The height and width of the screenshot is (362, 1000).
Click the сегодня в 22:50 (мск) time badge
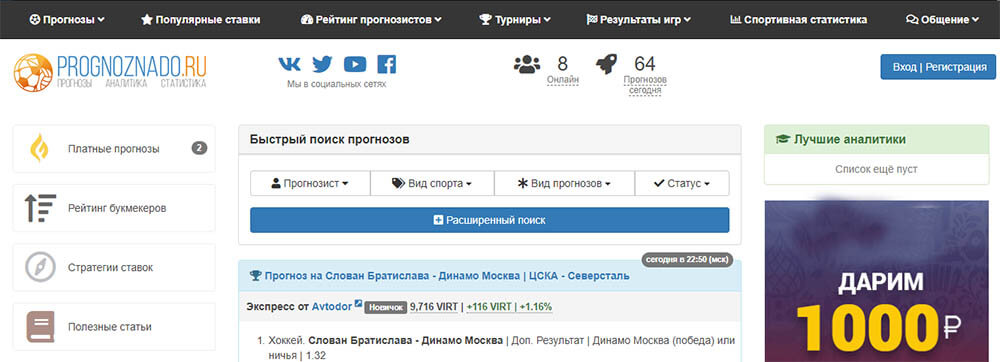point(688,260)
